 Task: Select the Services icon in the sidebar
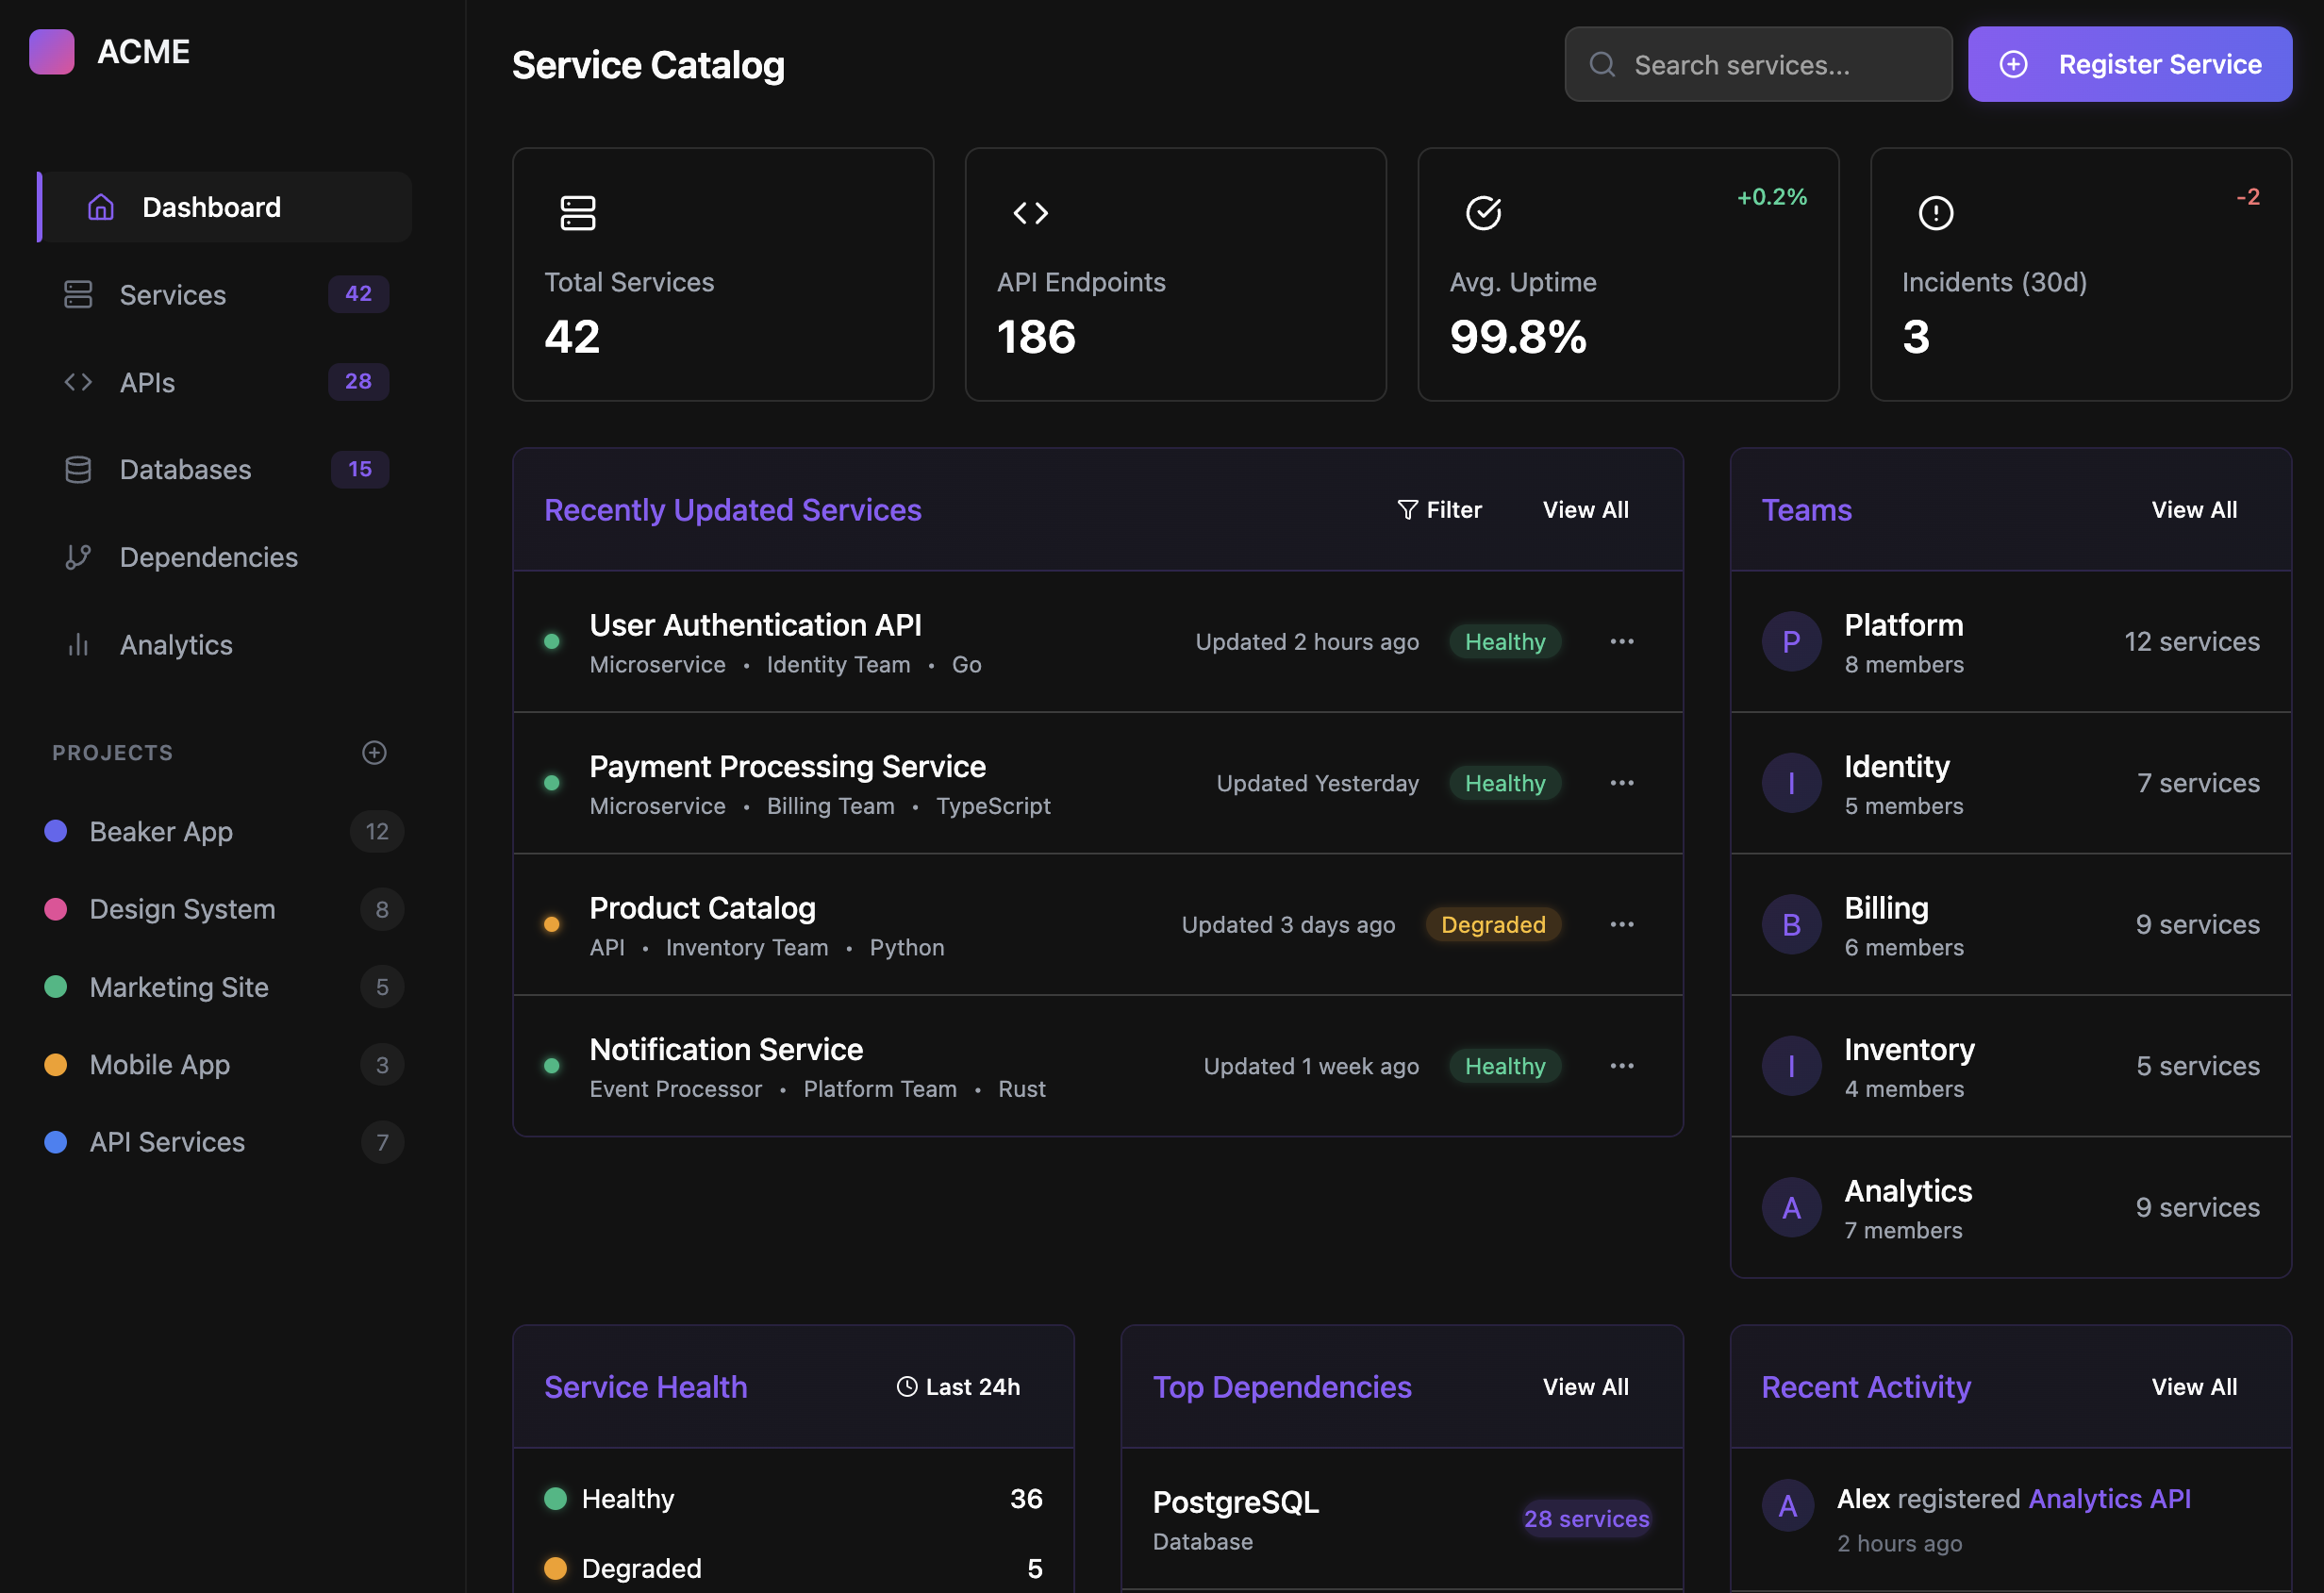click(x=77, y=294)
